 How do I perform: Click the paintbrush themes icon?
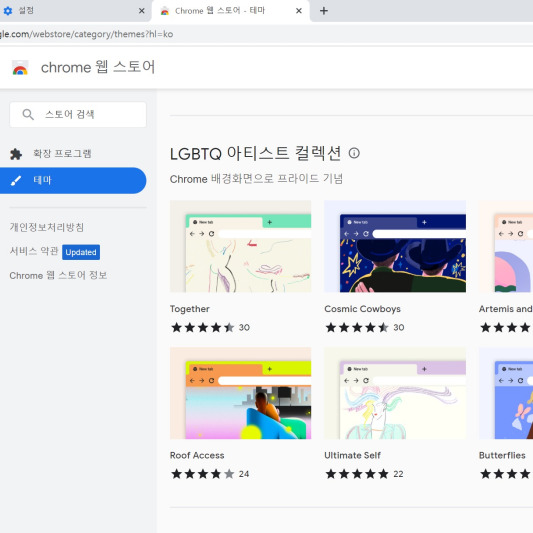click(16, 180)
